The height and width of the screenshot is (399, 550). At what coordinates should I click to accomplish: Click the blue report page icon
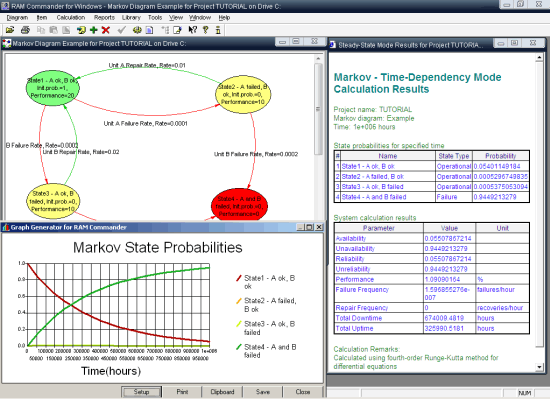(149, 30)
